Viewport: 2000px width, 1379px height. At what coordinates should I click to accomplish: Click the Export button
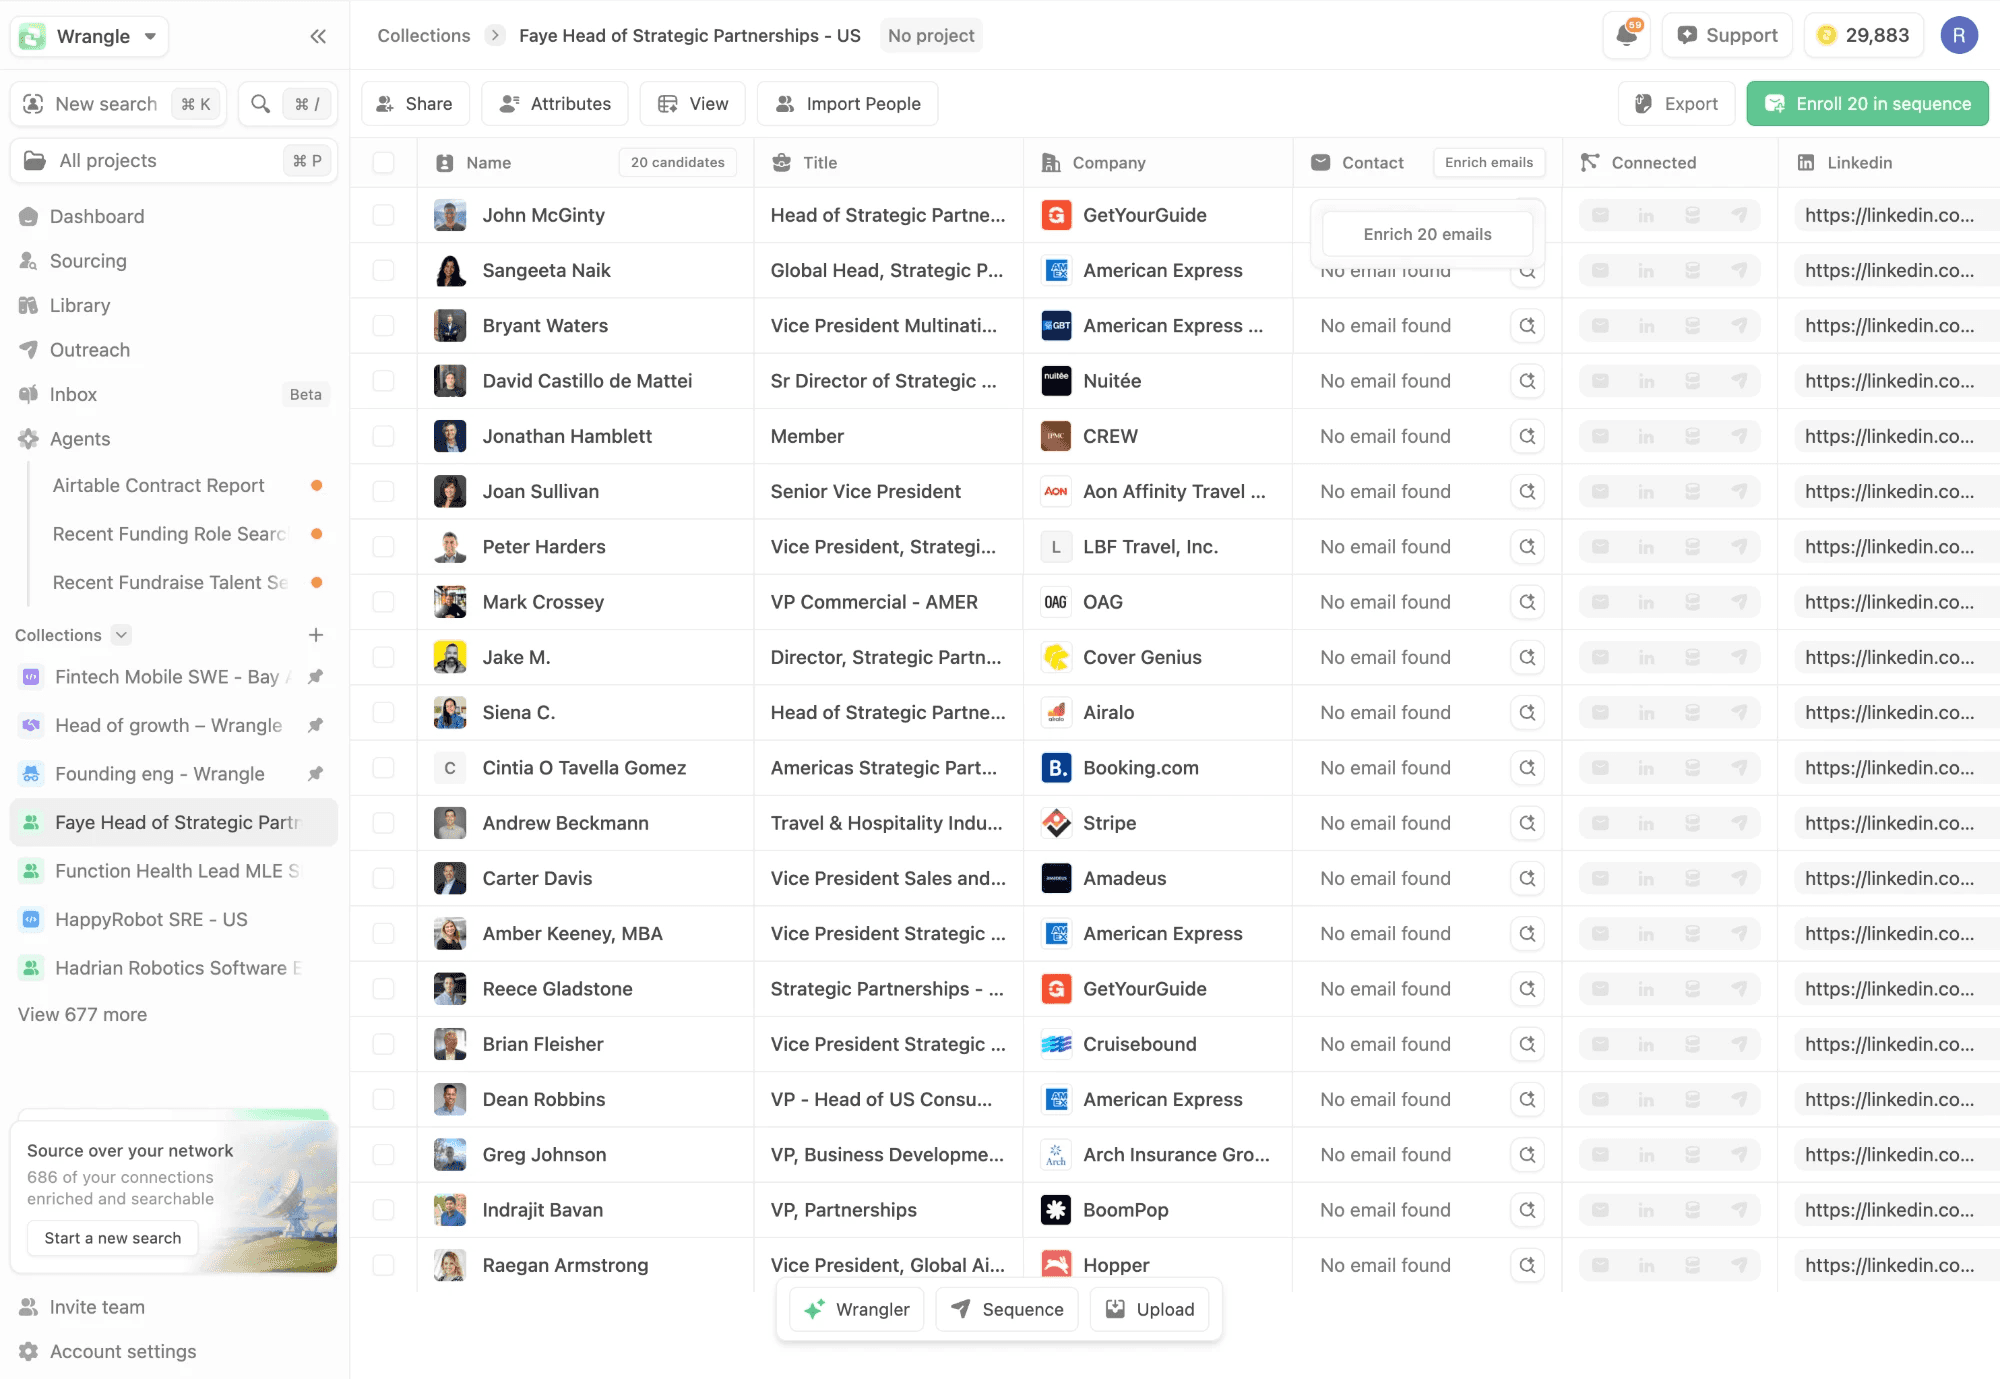click(x=1676, y=104)
